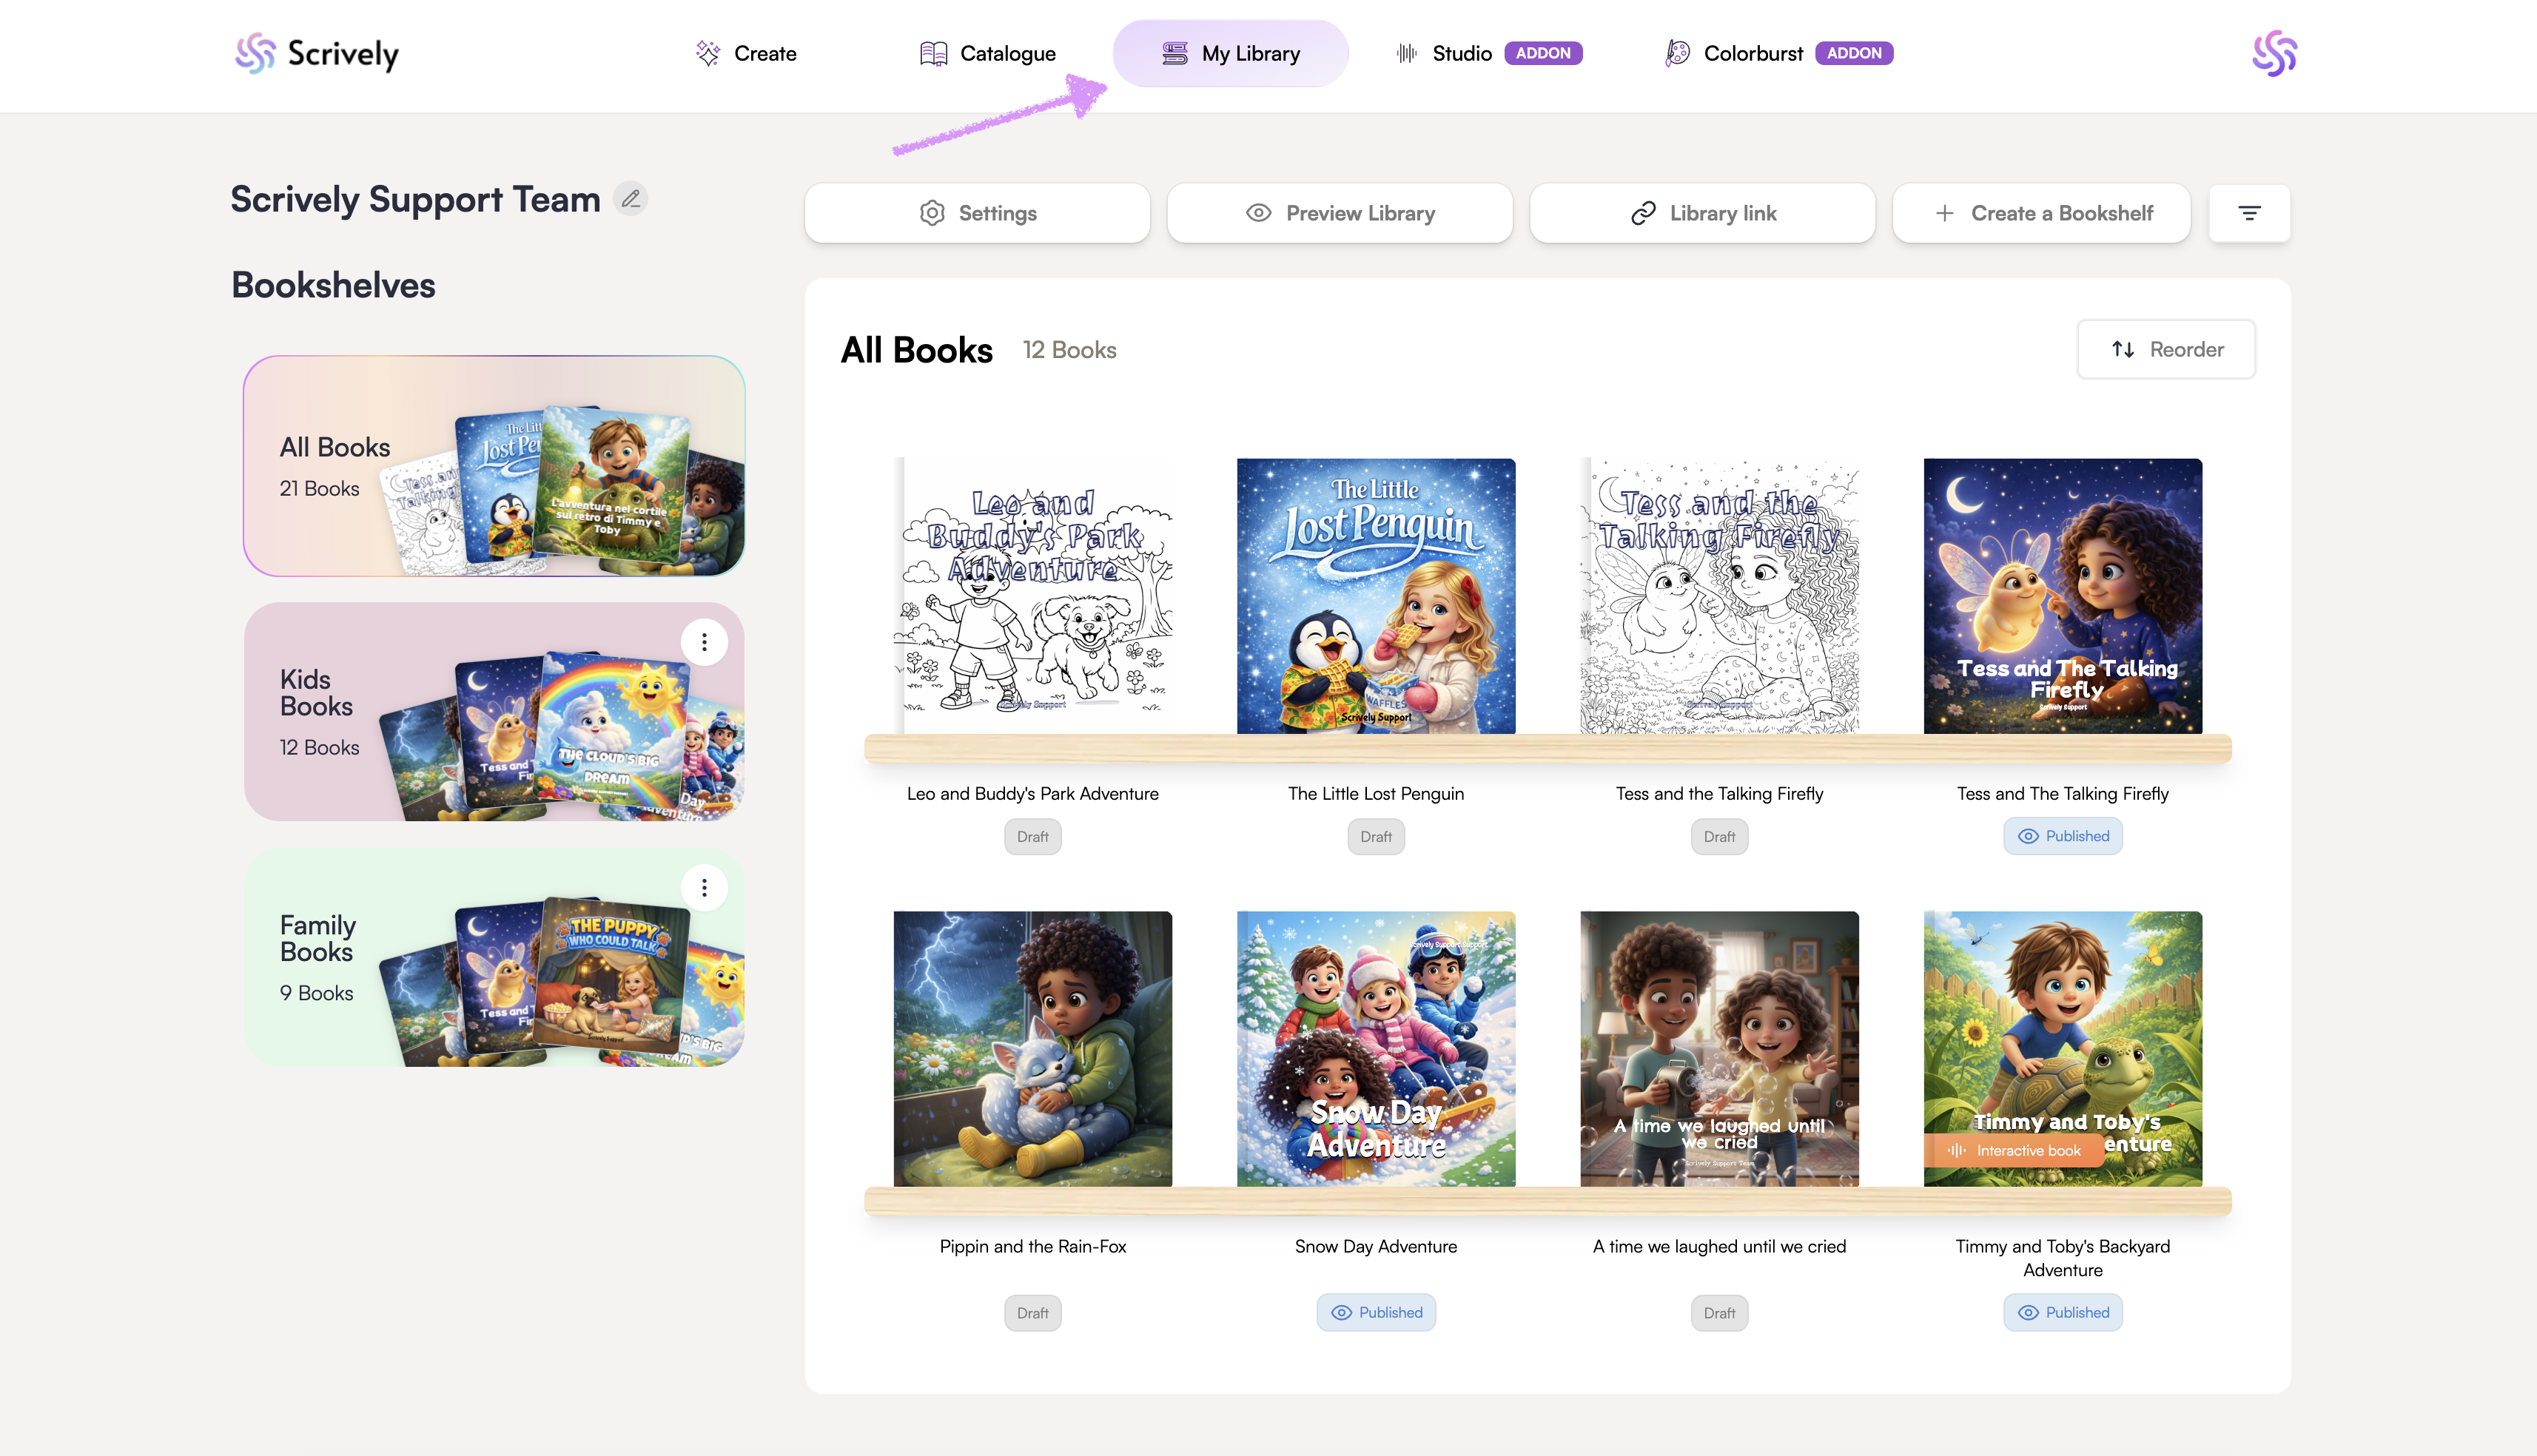Open the Catalogue tab
The height and width of the screenshot is (1456, 2537).
(987, 54)
